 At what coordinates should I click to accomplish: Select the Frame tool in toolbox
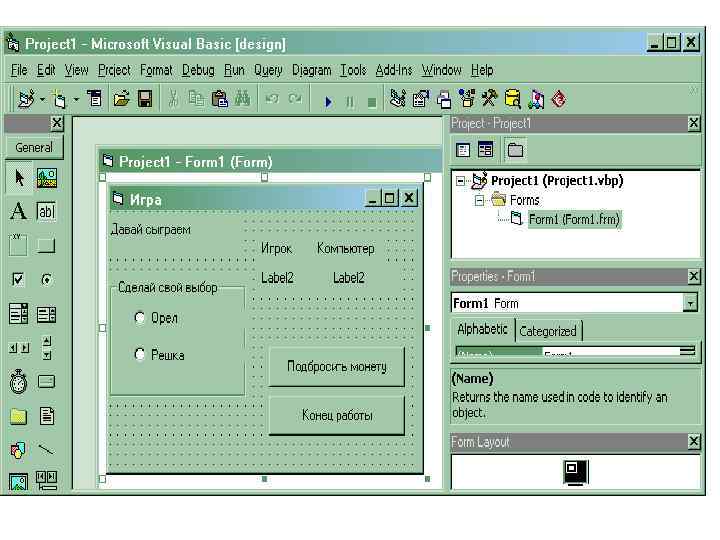tap(19, 245)
